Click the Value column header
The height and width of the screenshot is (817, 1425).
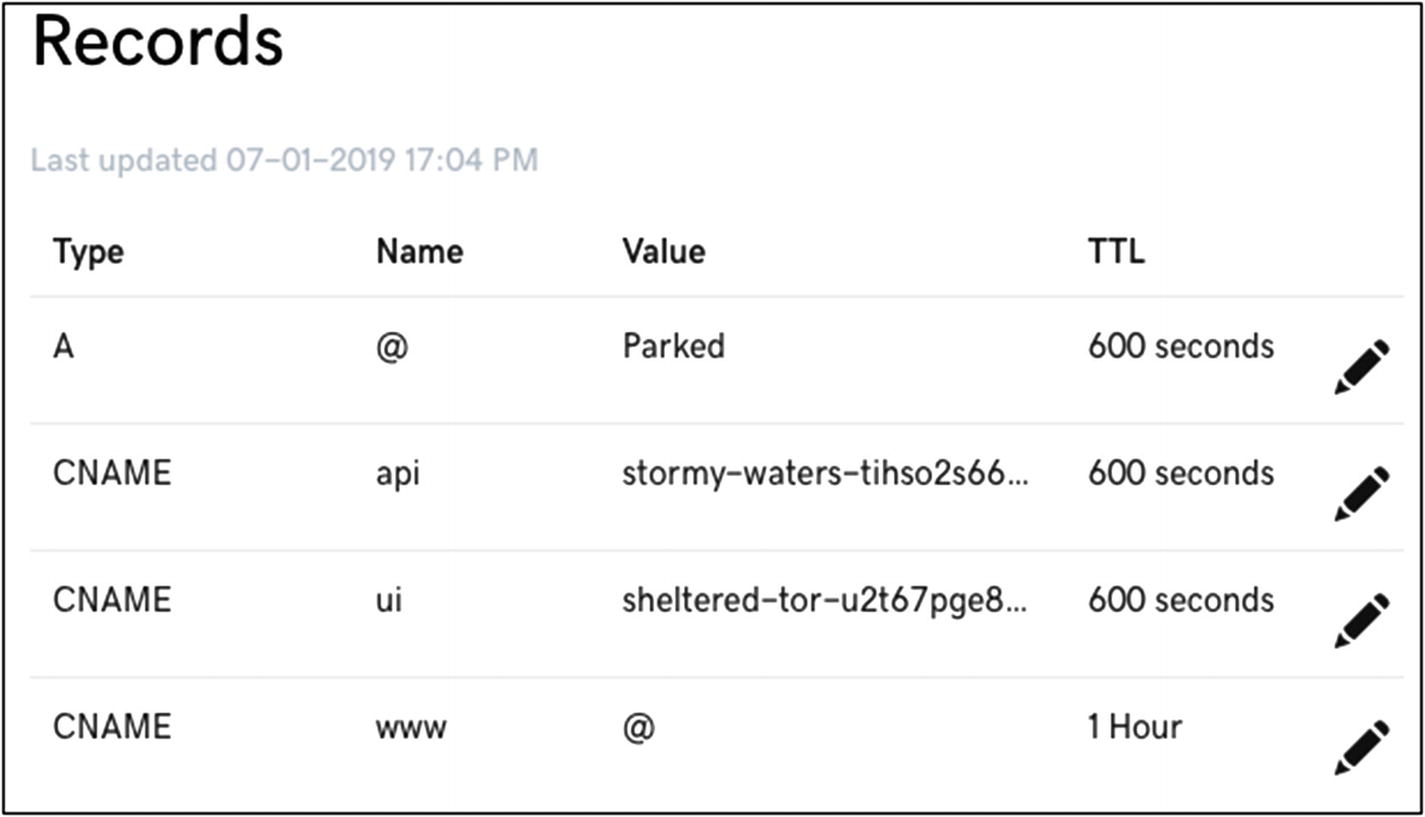point(663,252)
